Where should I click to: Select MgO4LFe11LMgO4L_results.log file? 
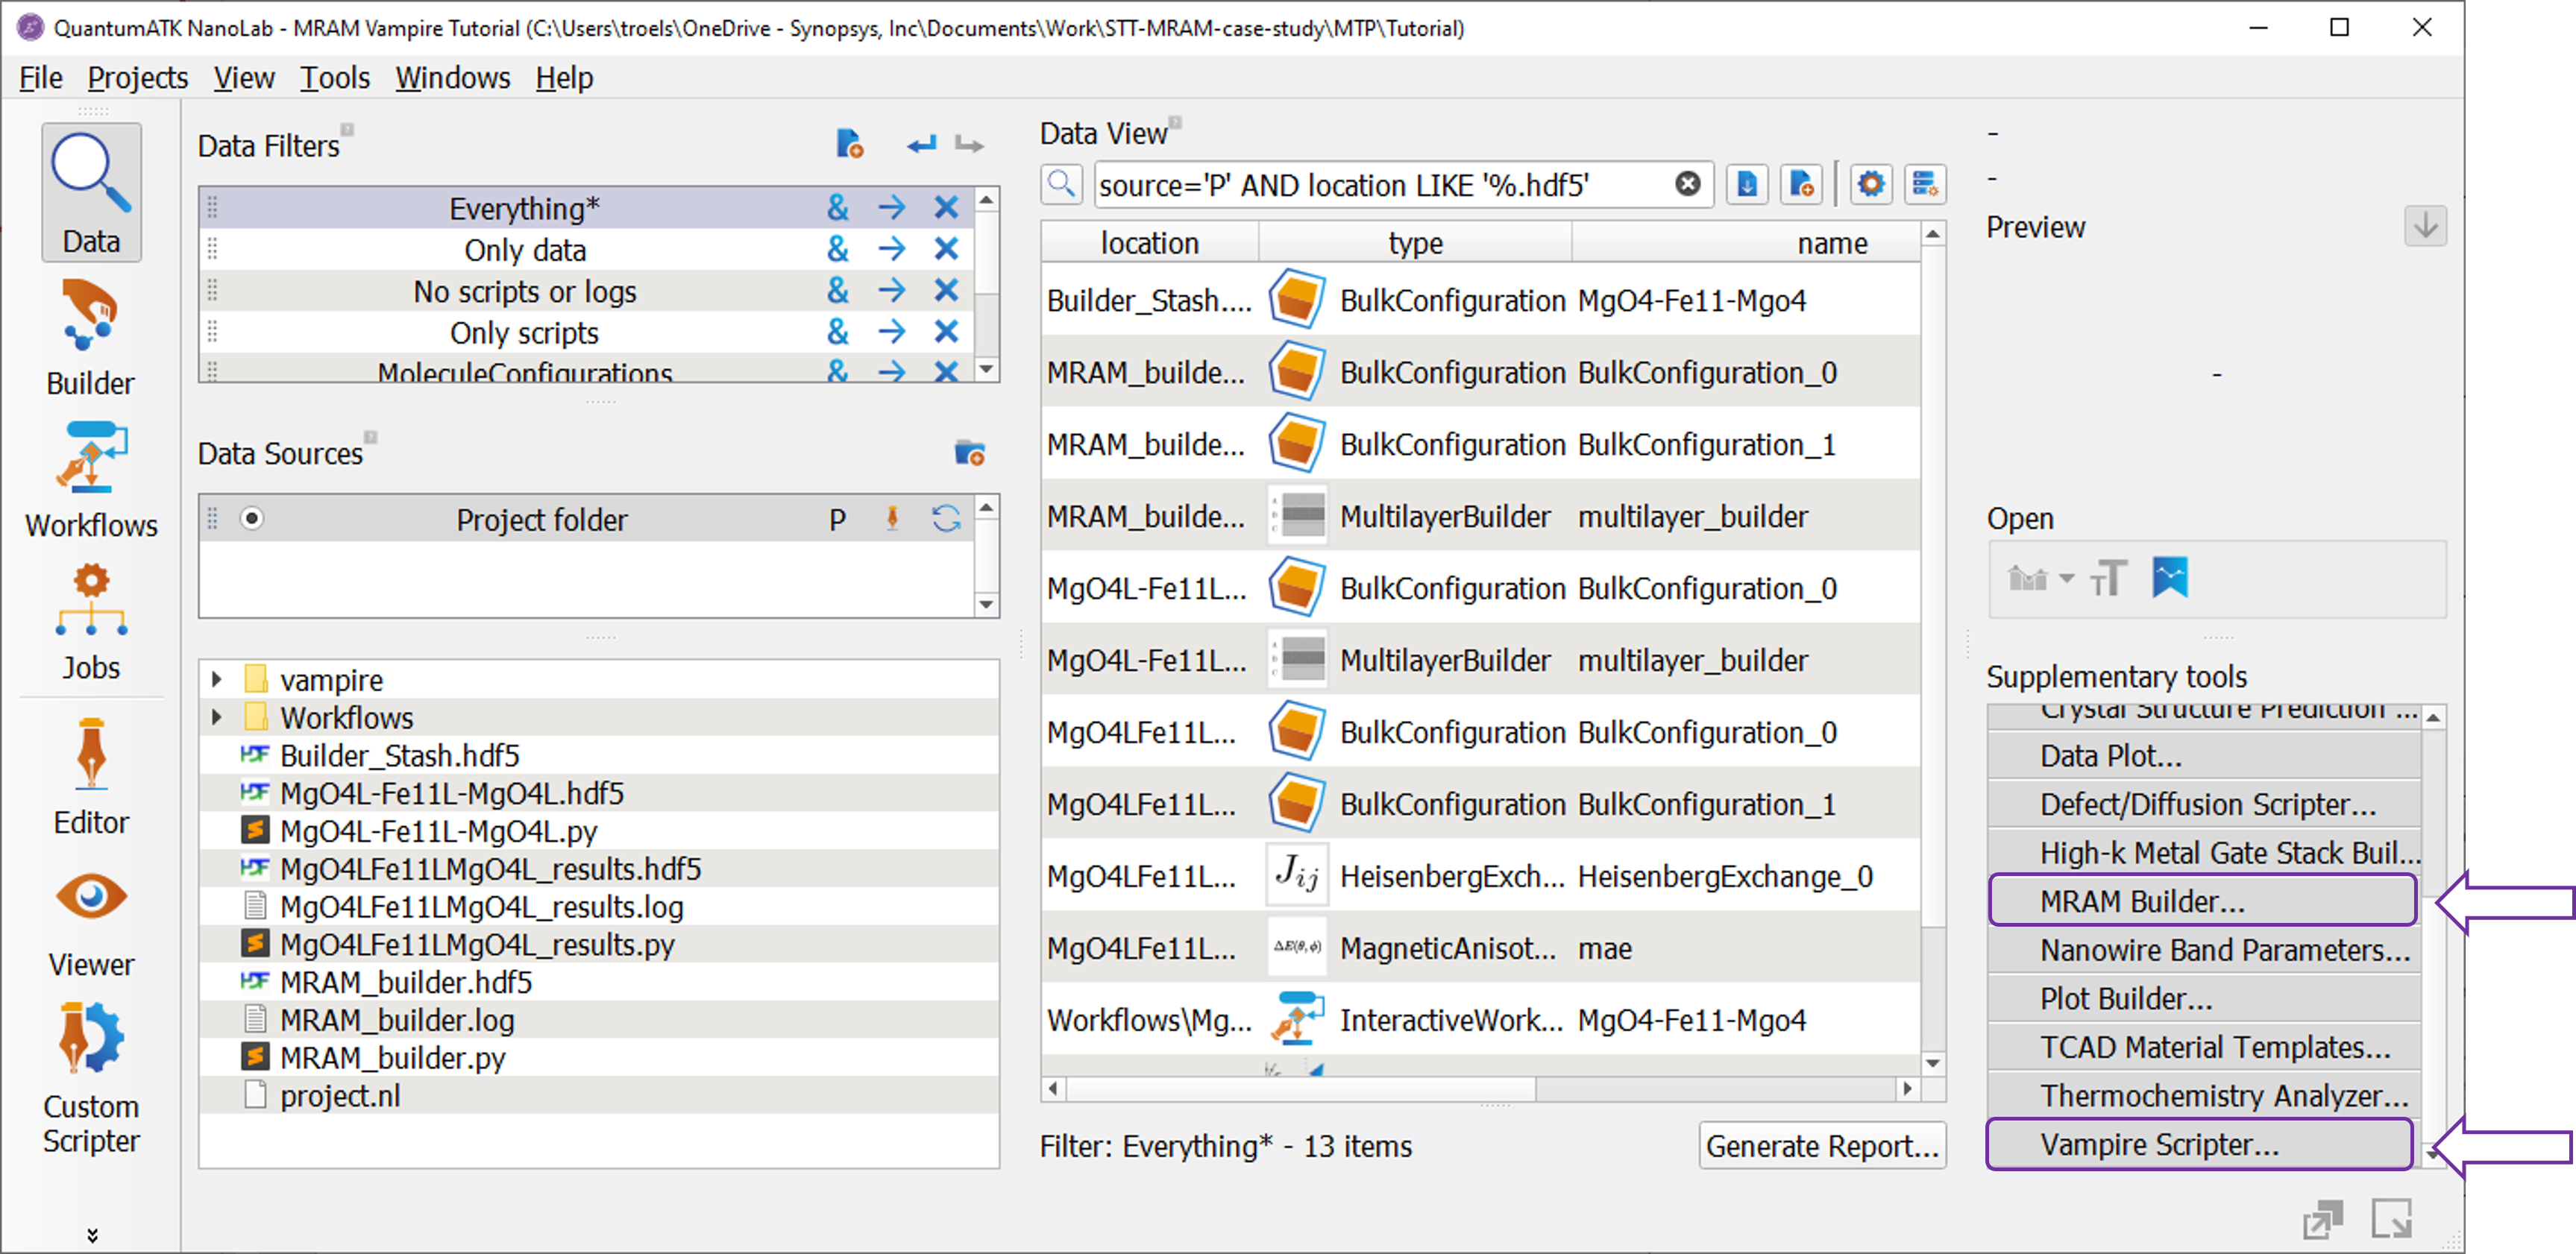pyautogui.click(x=482, y=907)
